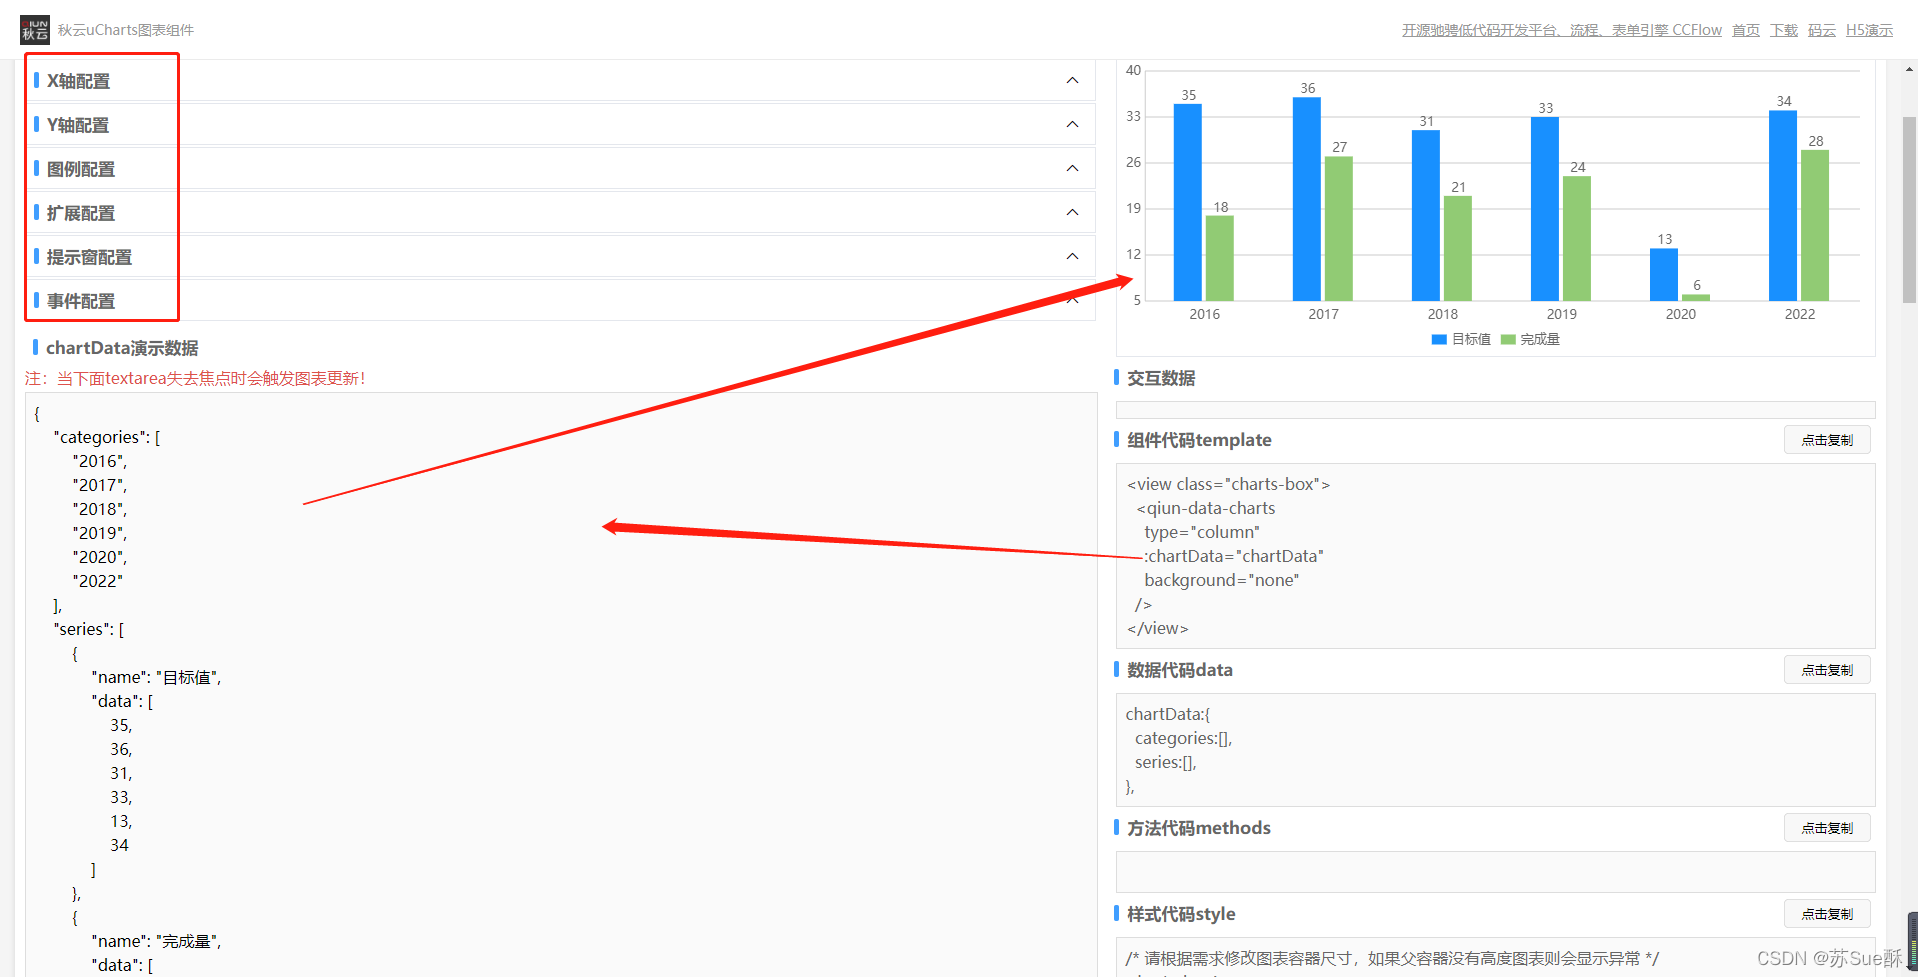Image resolution: width=1918 pixels, height=977 pixels.
Task: Click the 2020 blue bar labeled 13
Action: click(x=1664, y=274)
